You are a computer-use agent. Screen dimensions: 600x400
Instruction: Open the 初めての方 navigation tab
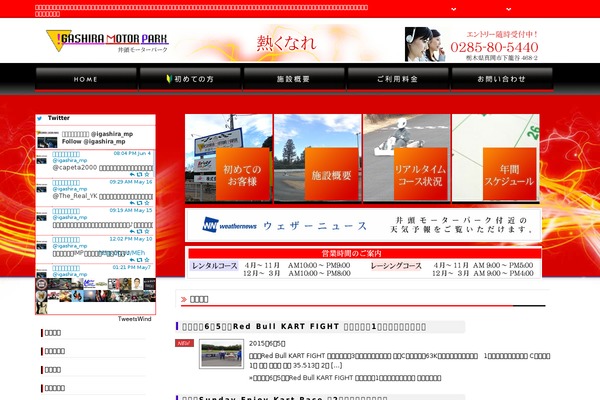click(x=190, y=79)
